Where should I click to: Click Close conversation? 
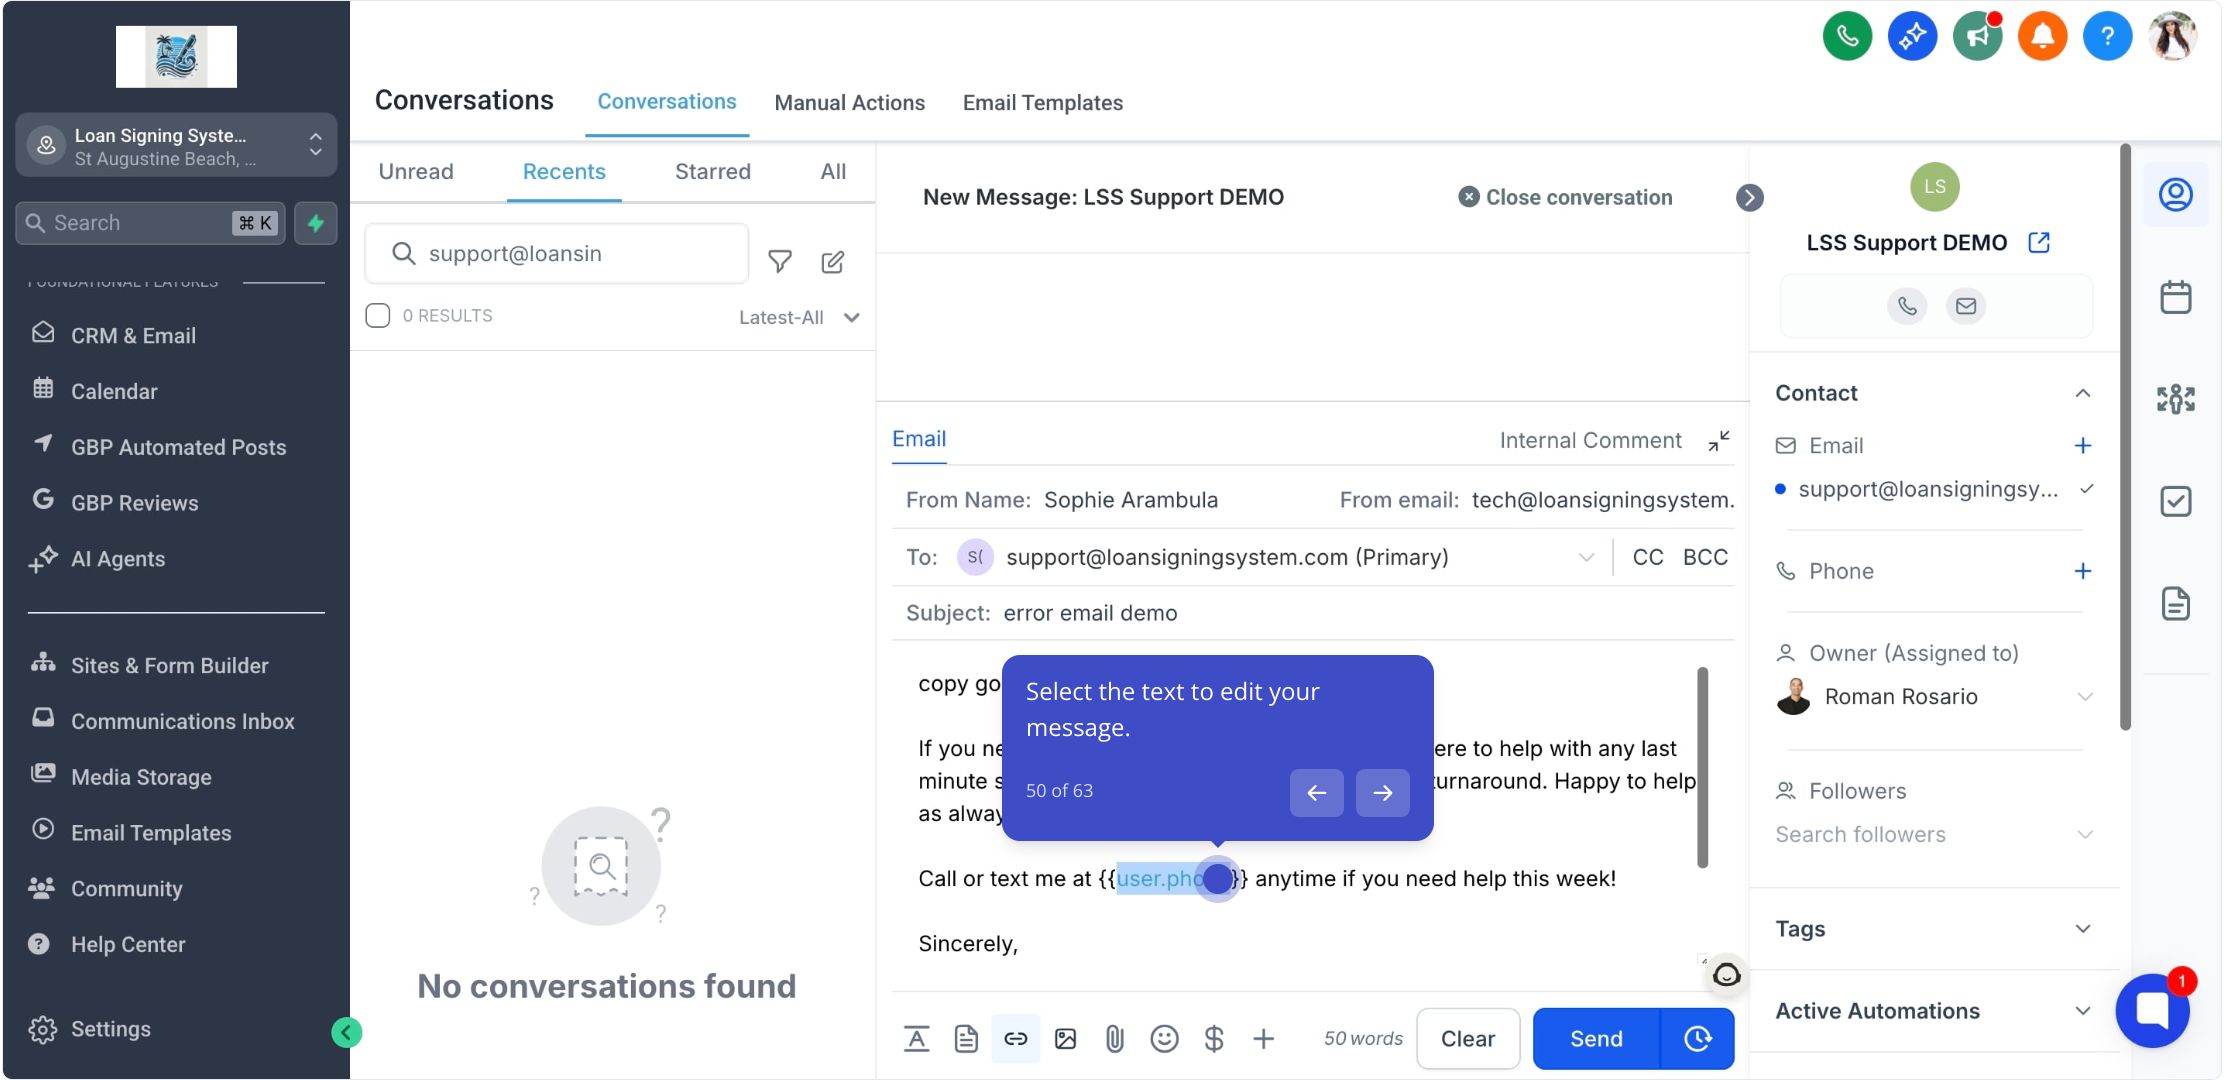tap(1565, 198)
